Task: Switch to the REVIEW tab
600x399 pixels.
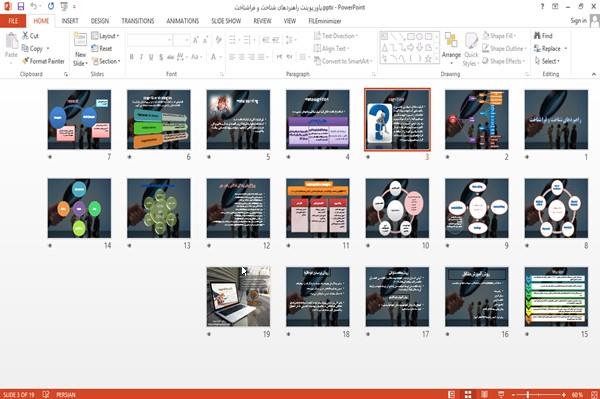Action: tap(262, 21)
